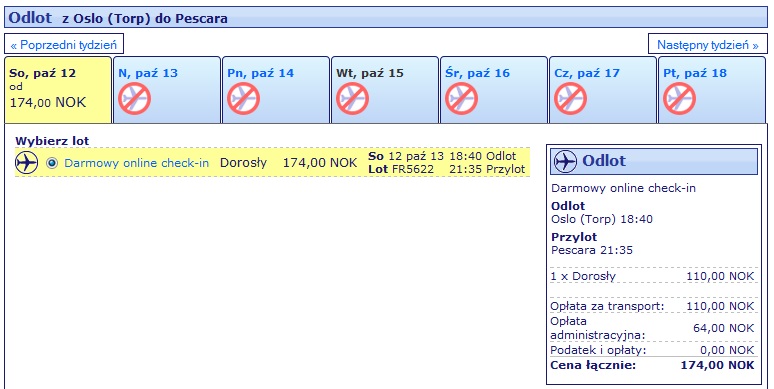
Task: Open Darmowy online check-in link in flight row
Action: [x=137, y=163]
